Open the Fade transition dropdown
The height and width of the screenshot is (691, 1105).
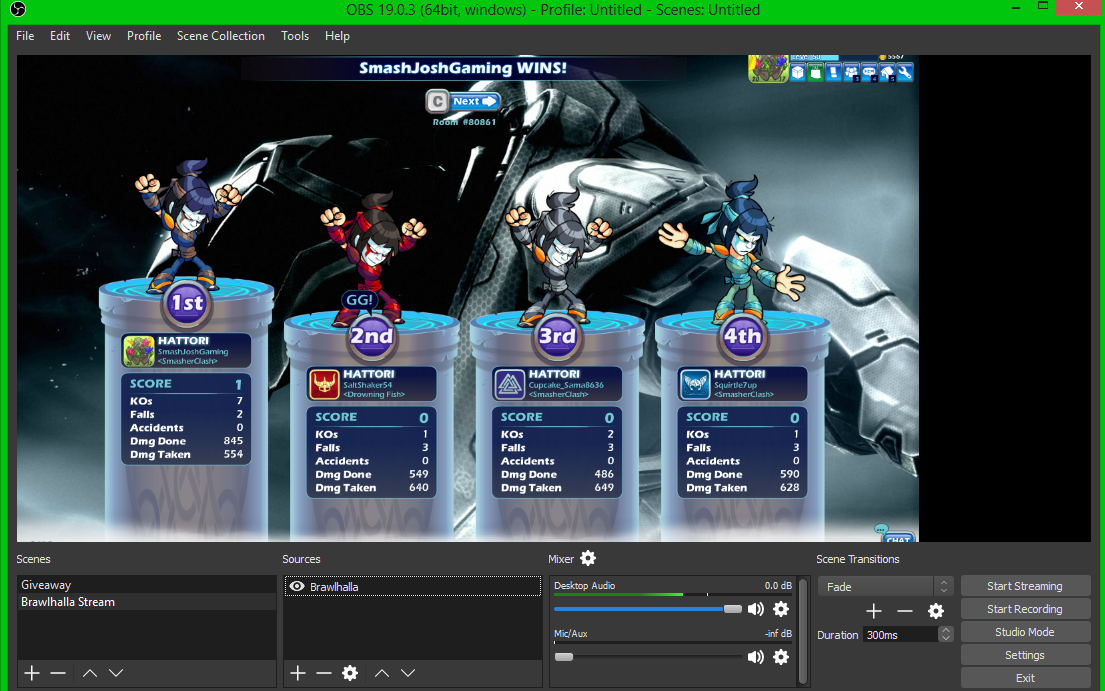click(x=885, y=586)
